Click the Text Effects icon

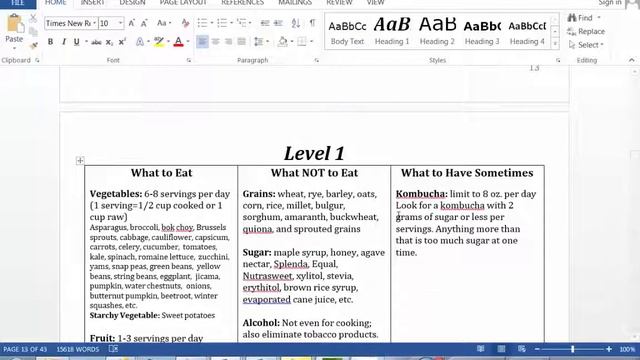pyautogui.click(x=140, y=42)
